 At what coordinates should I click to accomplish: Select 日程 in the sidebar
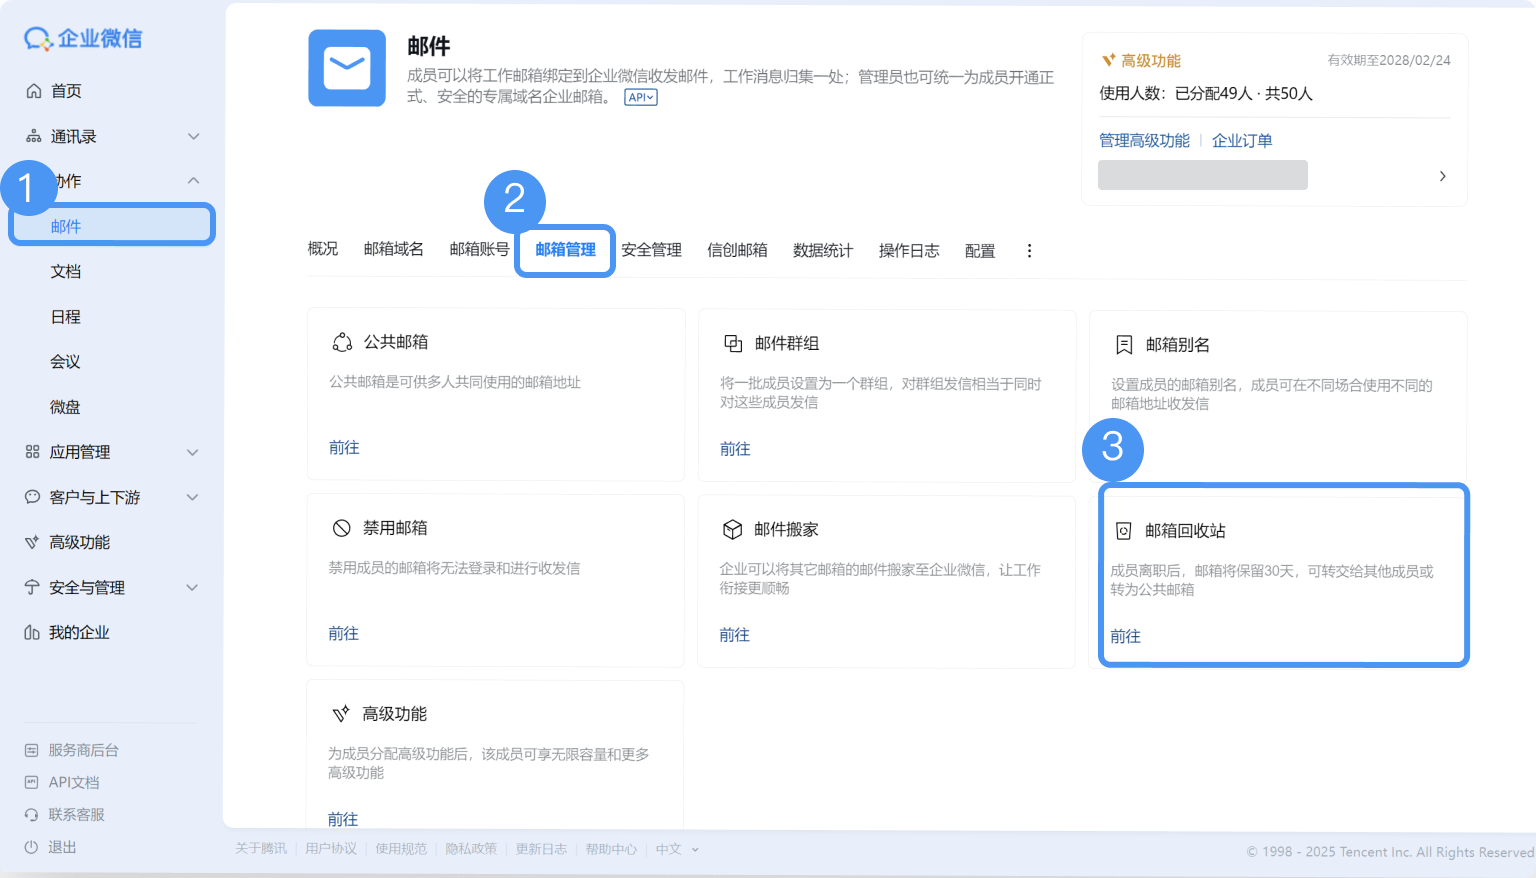(x=66, y=317)
